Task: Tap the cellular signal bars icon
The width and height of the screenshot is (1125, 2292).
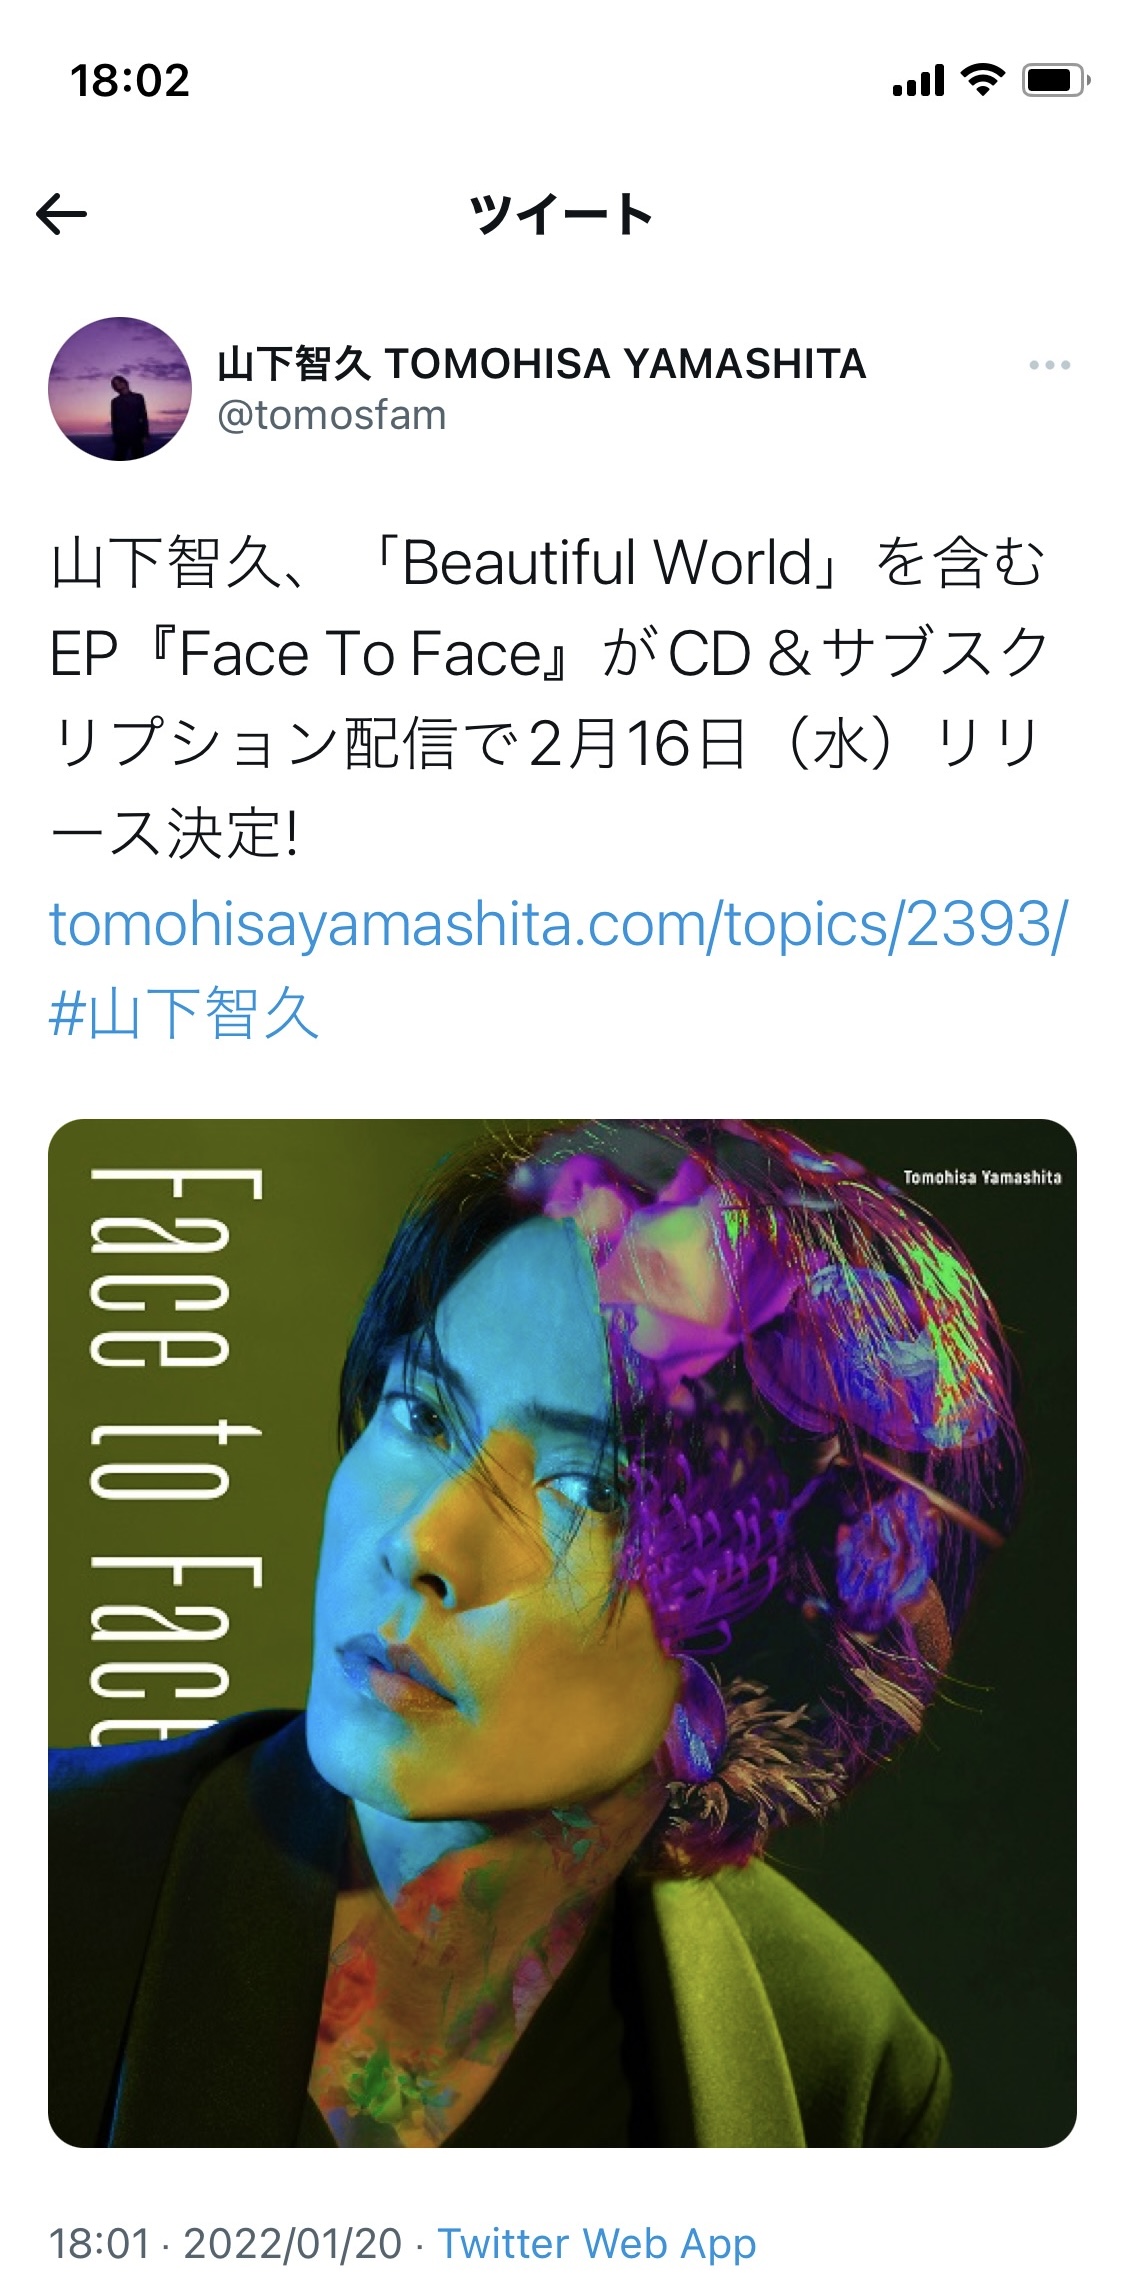Action: click(x=918, y=81)
